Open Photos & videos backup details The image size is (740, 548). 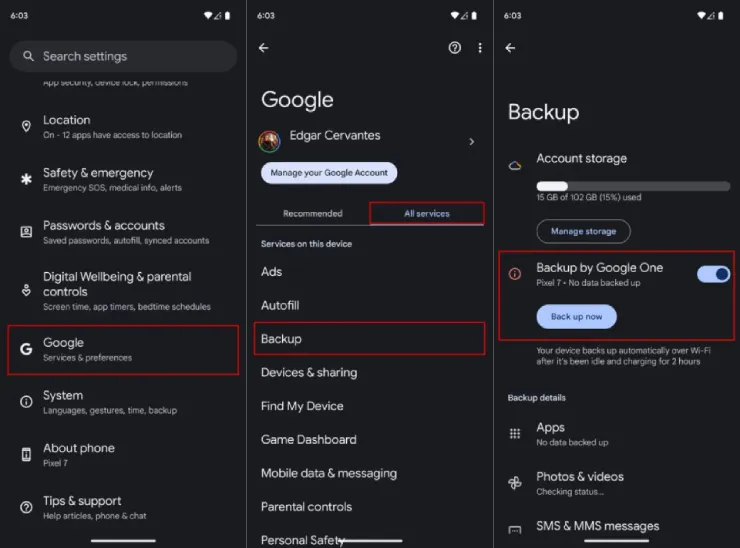click(x=616, y=483)
